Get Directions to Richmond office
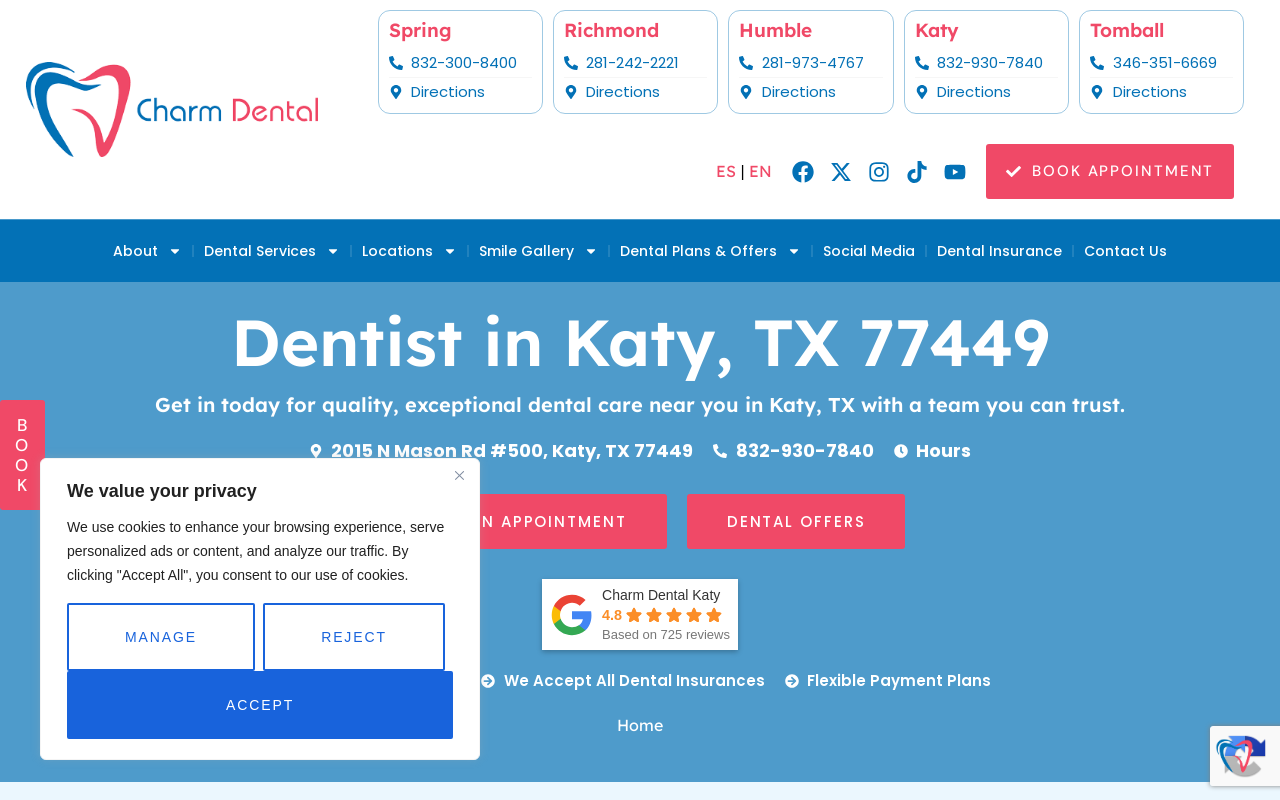Image resolution: width=1280 pixels, height=800 pixels. pos(623,92)
